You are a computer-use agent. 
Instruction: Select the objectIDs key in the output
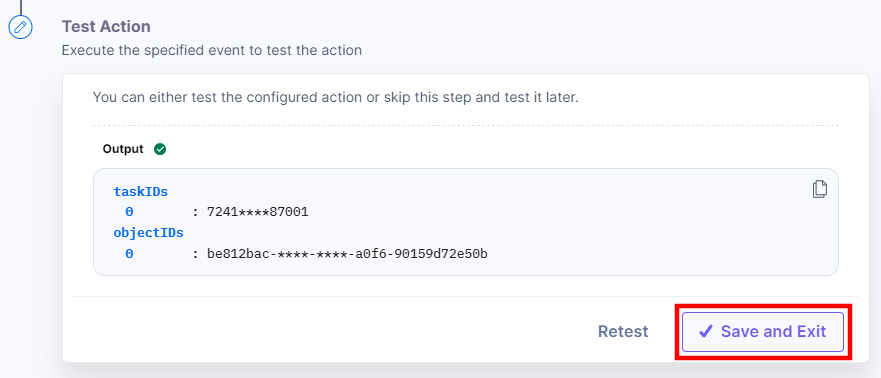point(148,233)
